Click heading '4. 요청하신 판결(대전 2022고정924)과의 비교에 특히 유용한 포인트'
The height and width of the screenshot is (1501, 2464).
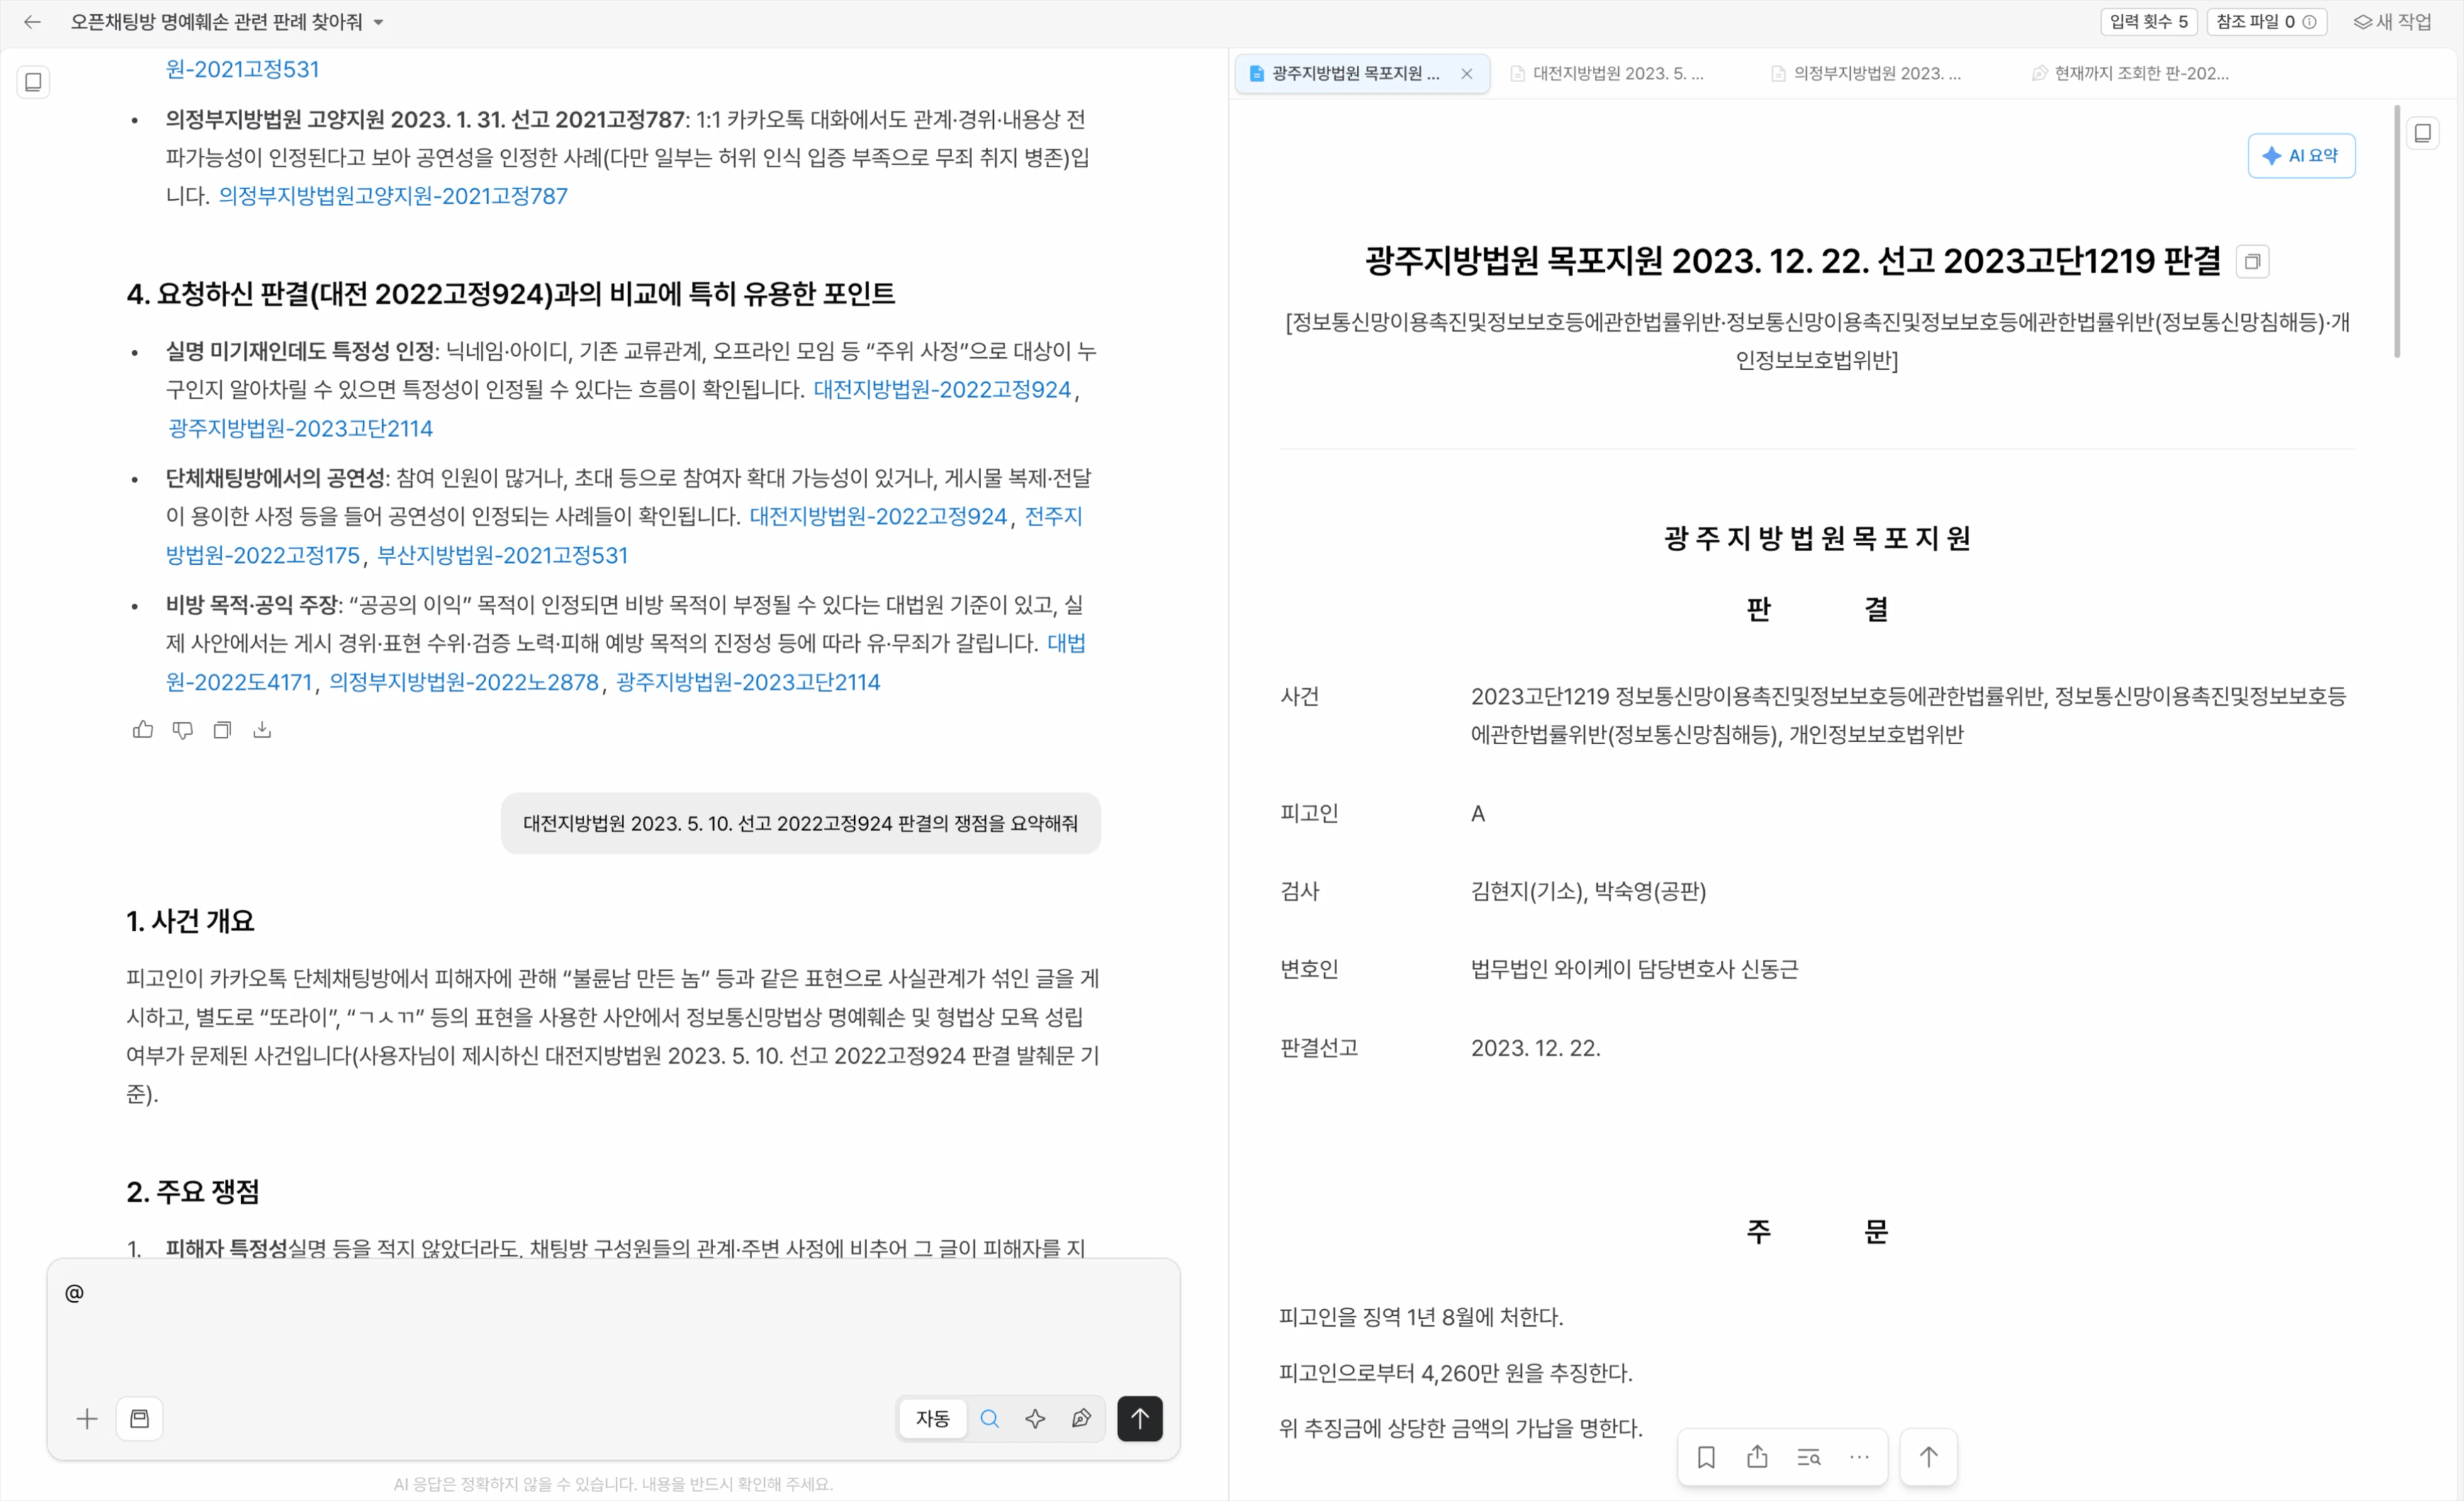(x=510, y=293)
